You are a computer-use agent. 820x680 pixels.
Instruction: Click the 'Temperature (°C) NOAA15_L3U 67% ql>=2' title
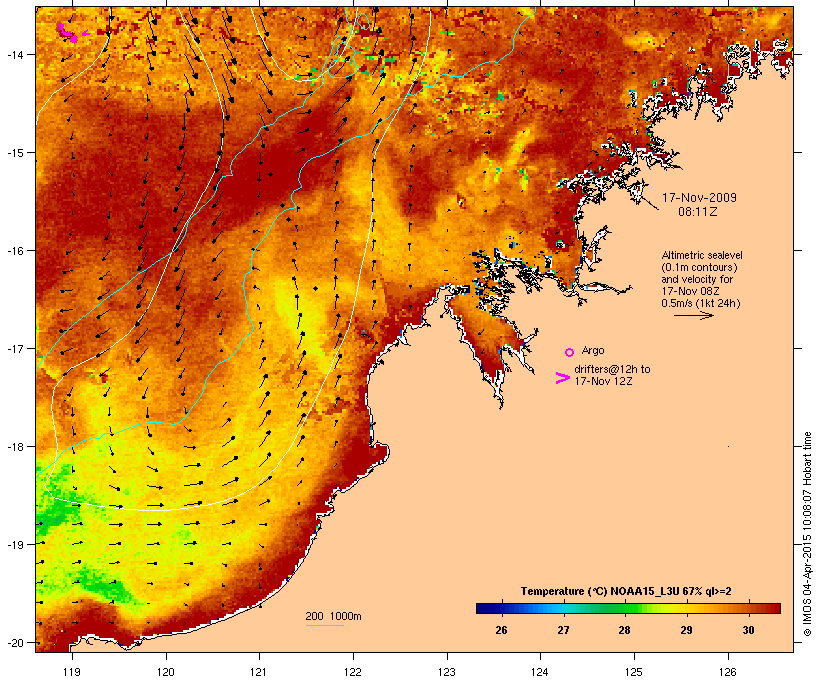point(626,592)
